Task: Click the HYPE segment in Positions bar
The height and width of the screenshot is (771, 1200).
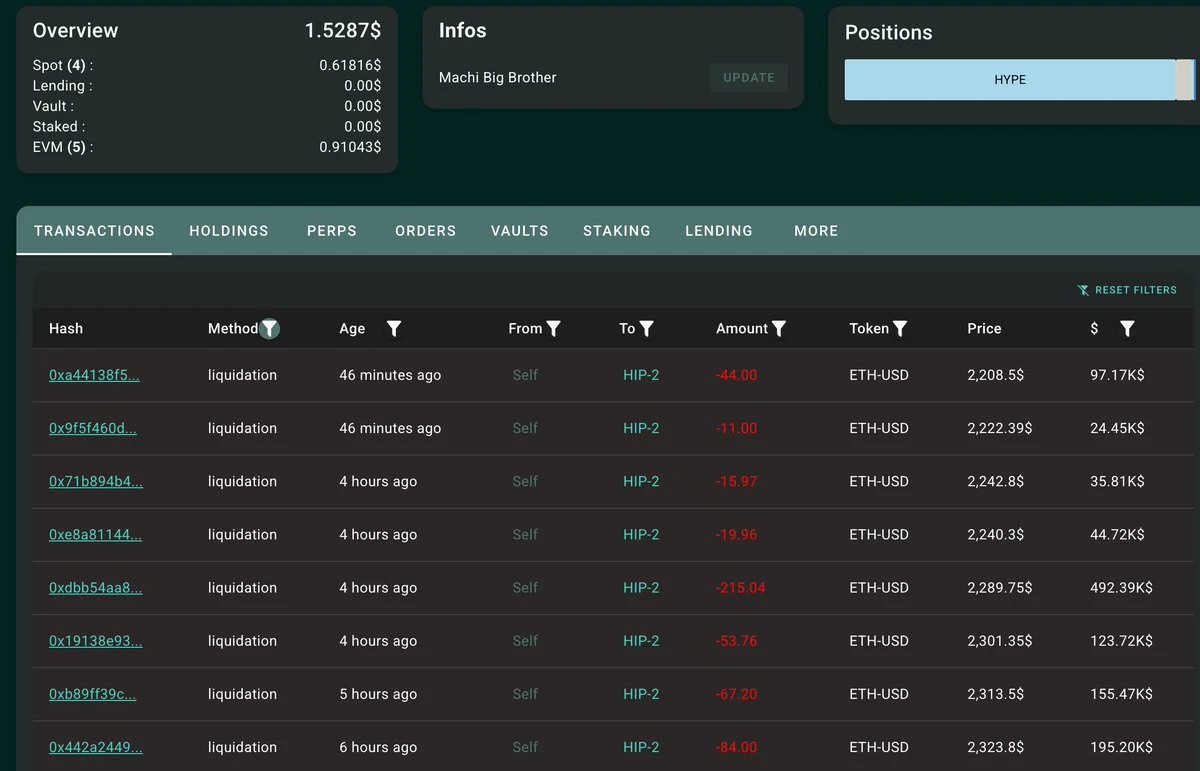Action: [1010, 80]
